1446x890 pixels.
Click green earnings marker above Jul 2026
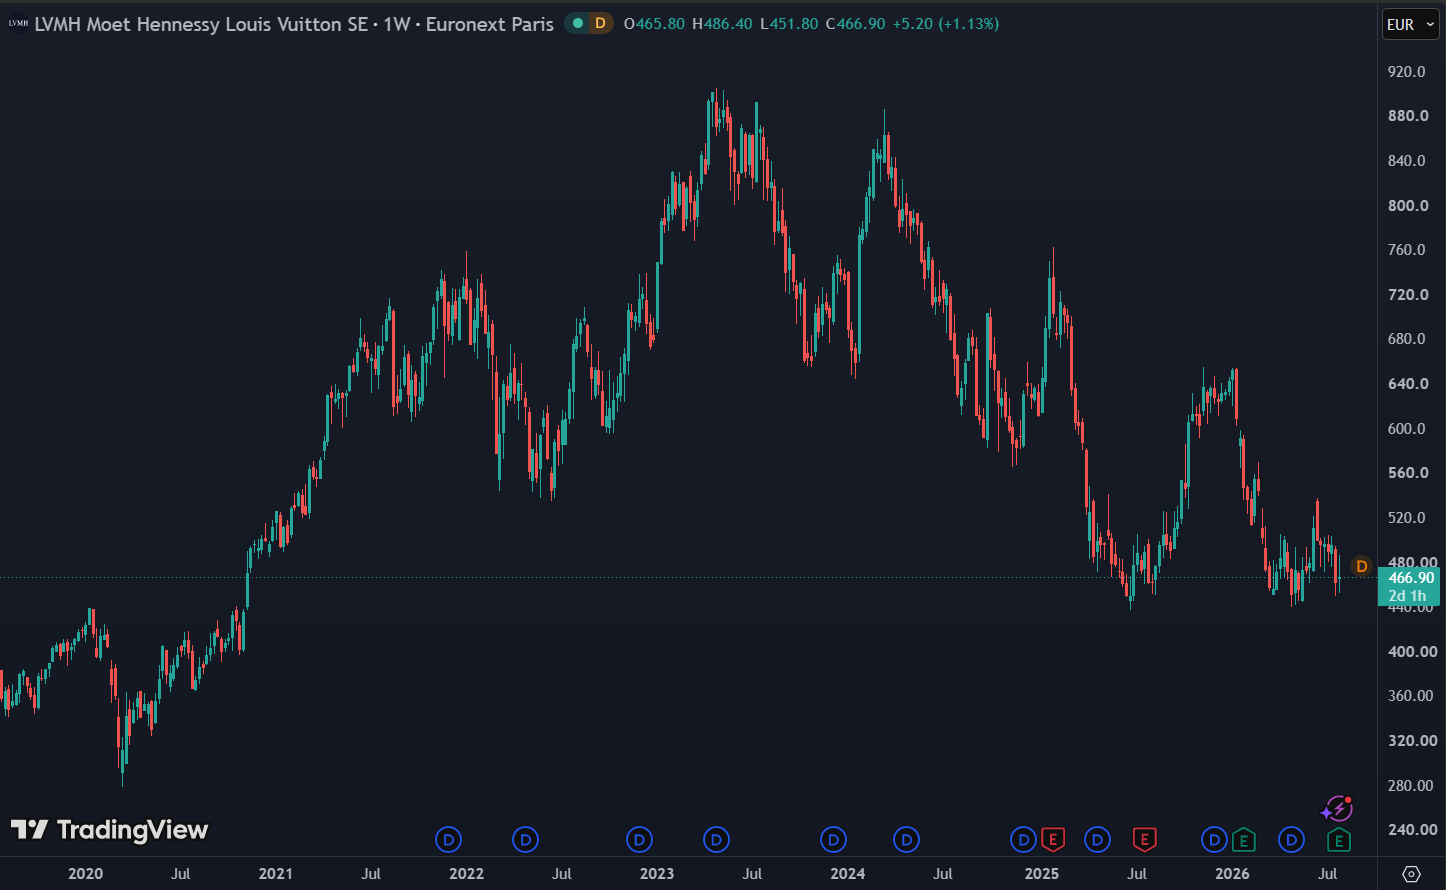[x=1339, y=840]
